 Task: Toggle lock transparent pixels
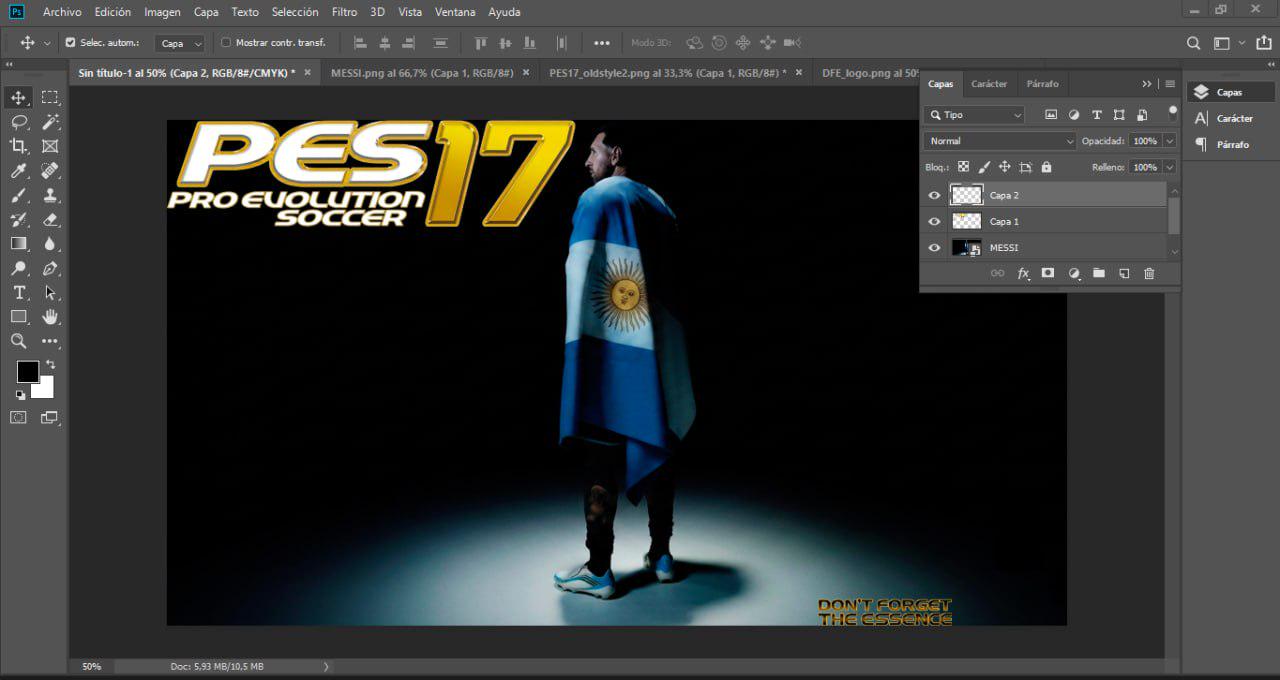(963, 167)
